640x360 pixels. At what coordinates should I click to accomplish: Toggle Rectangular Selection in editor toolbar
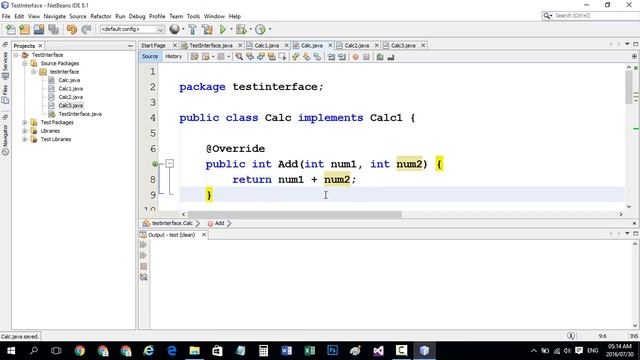[282, 57]
